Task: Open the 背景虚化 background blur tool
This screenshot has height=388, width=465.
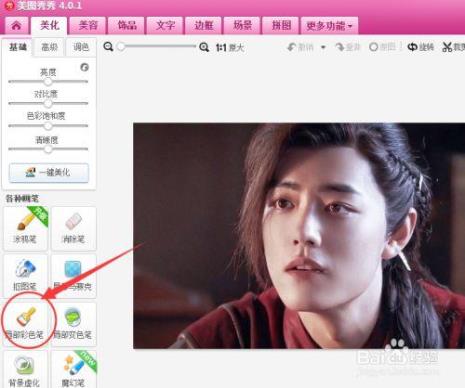Action: [26, 369]
